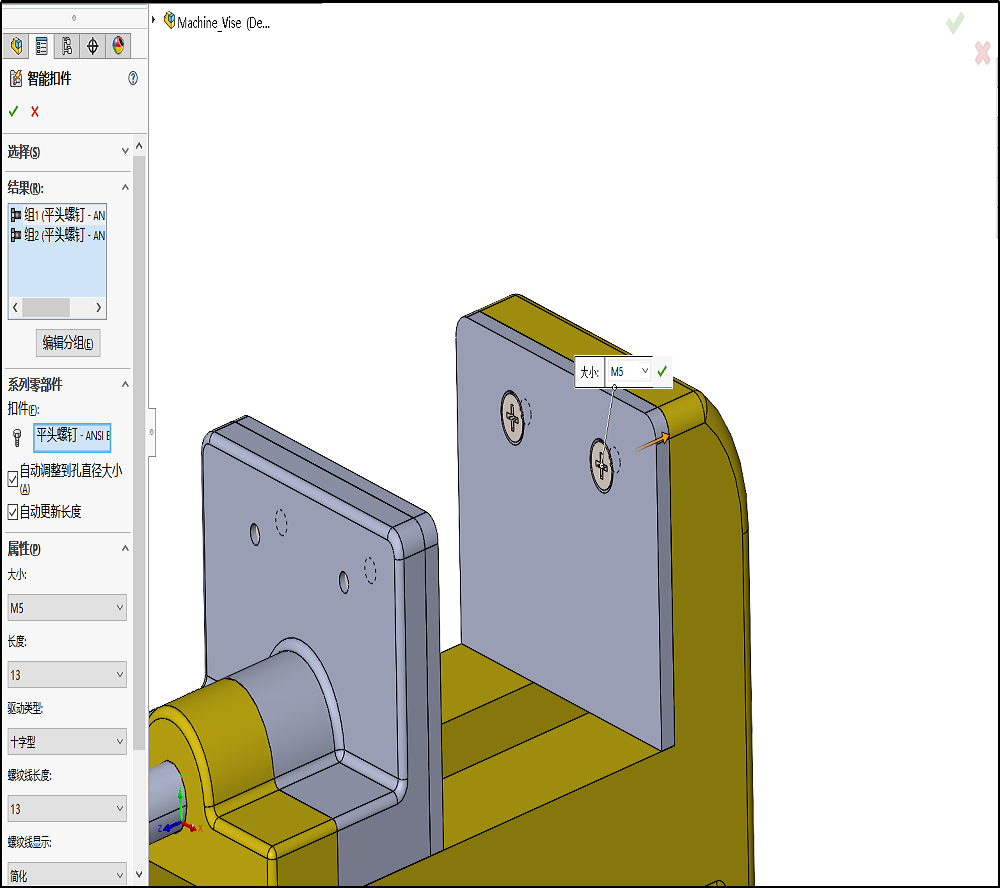Expand the 选择(S) section

[125, 151]
